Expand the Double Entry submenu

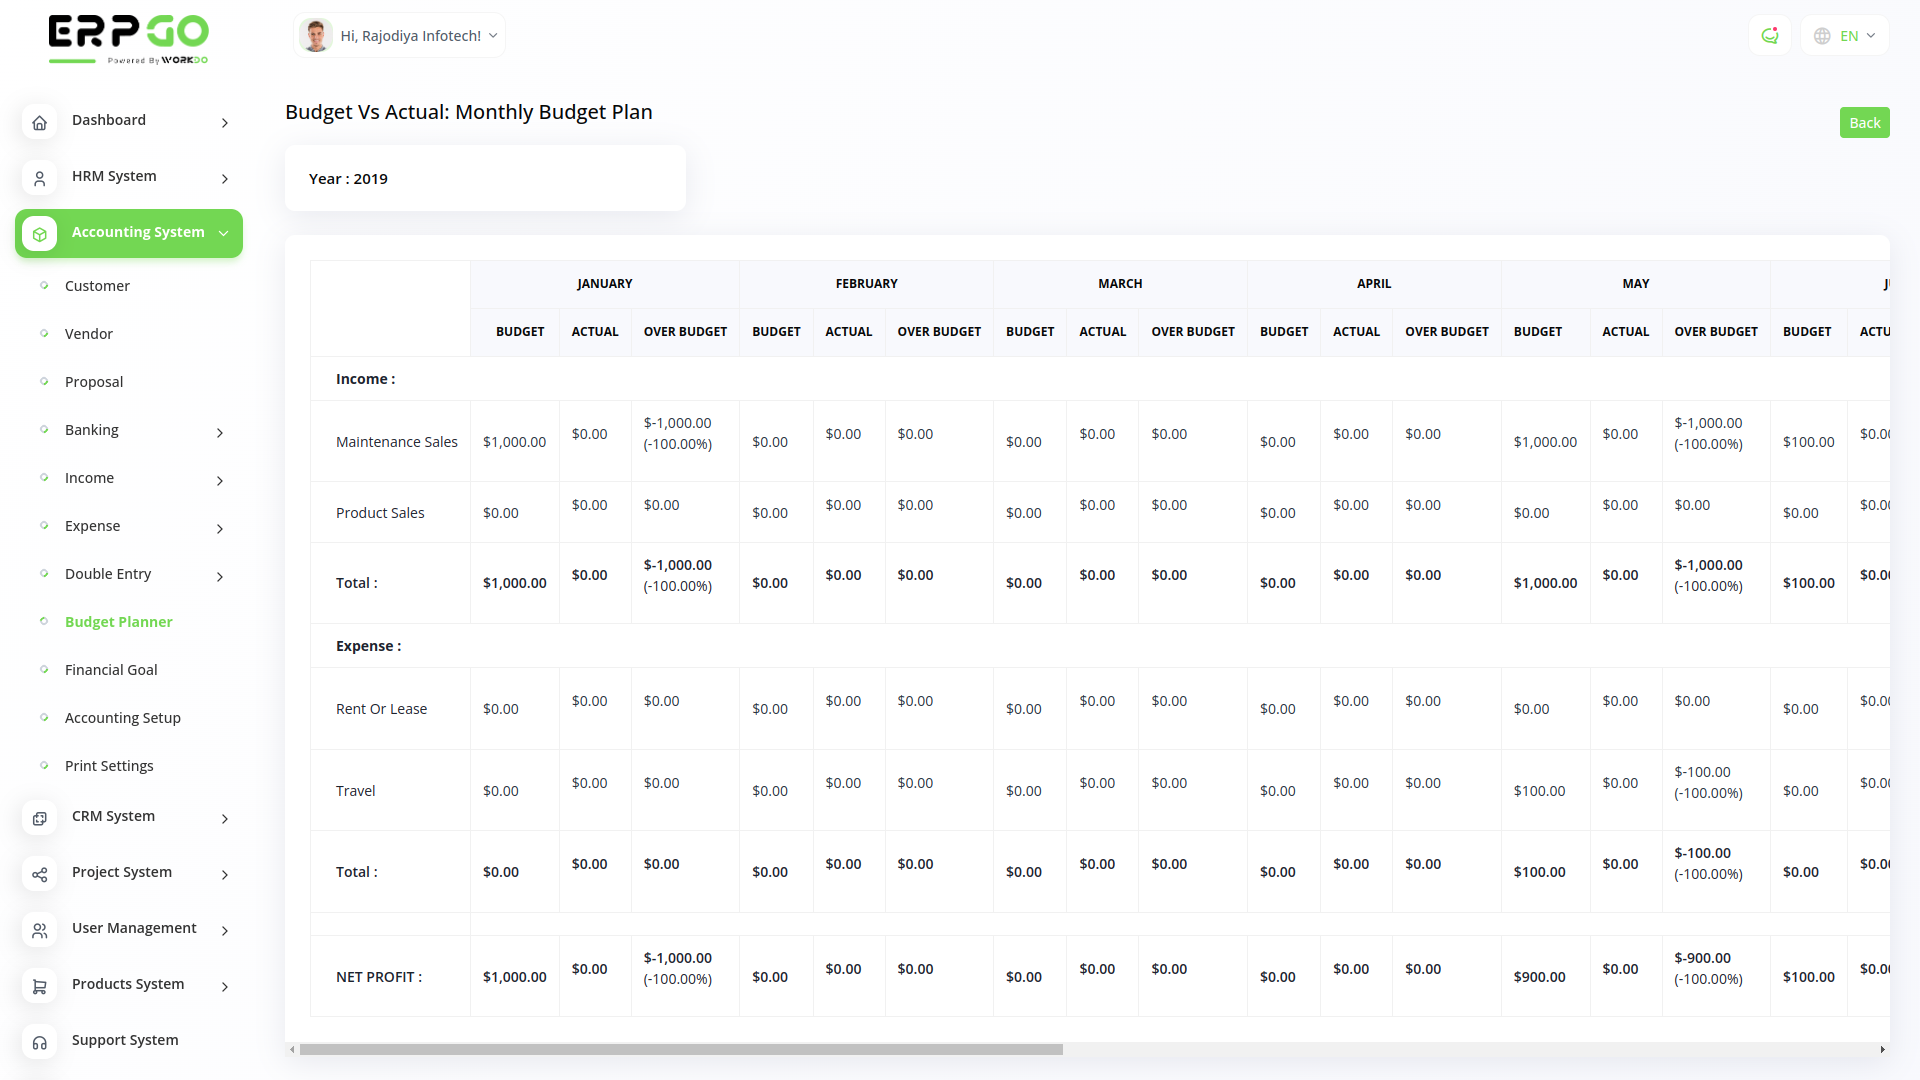(220, 576)
